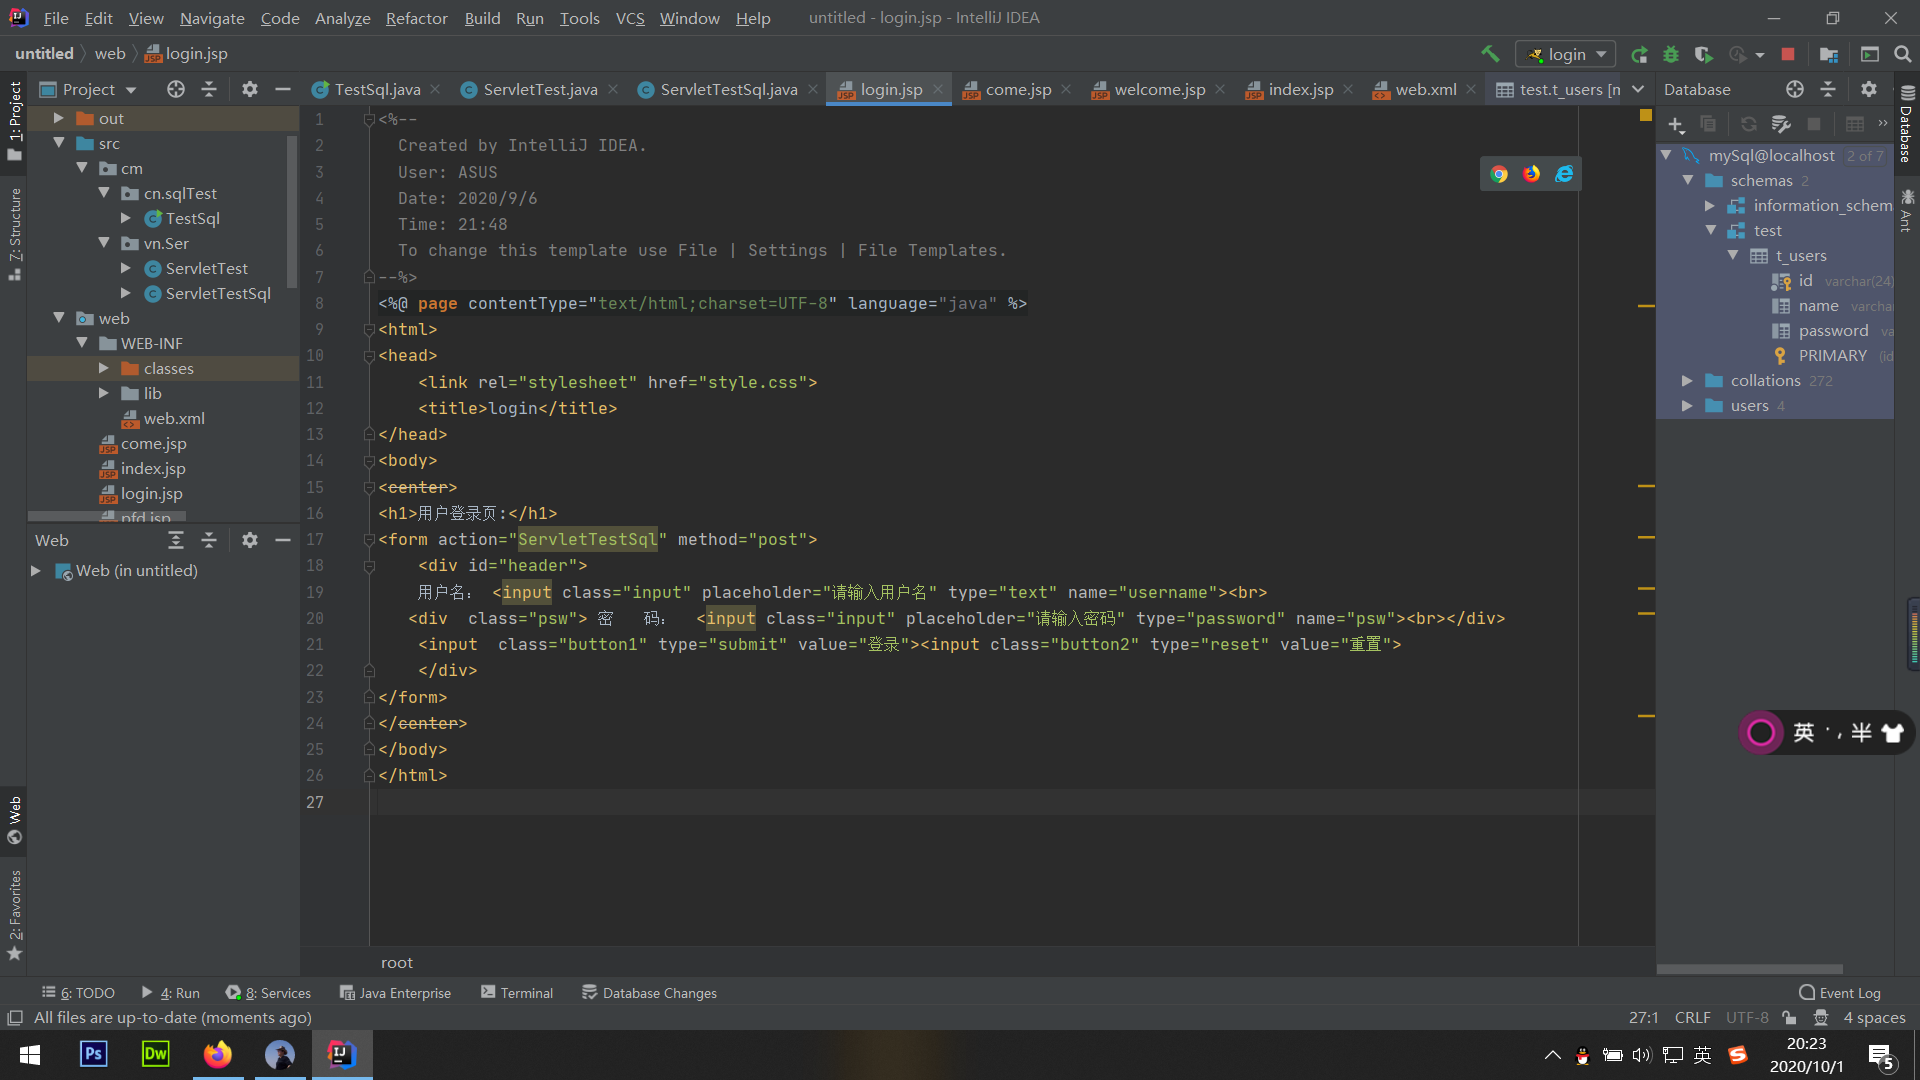The image size is (1920, 1080).
Task: Toggle tool window bars in status corner
Action: [x=15, y=1018]
